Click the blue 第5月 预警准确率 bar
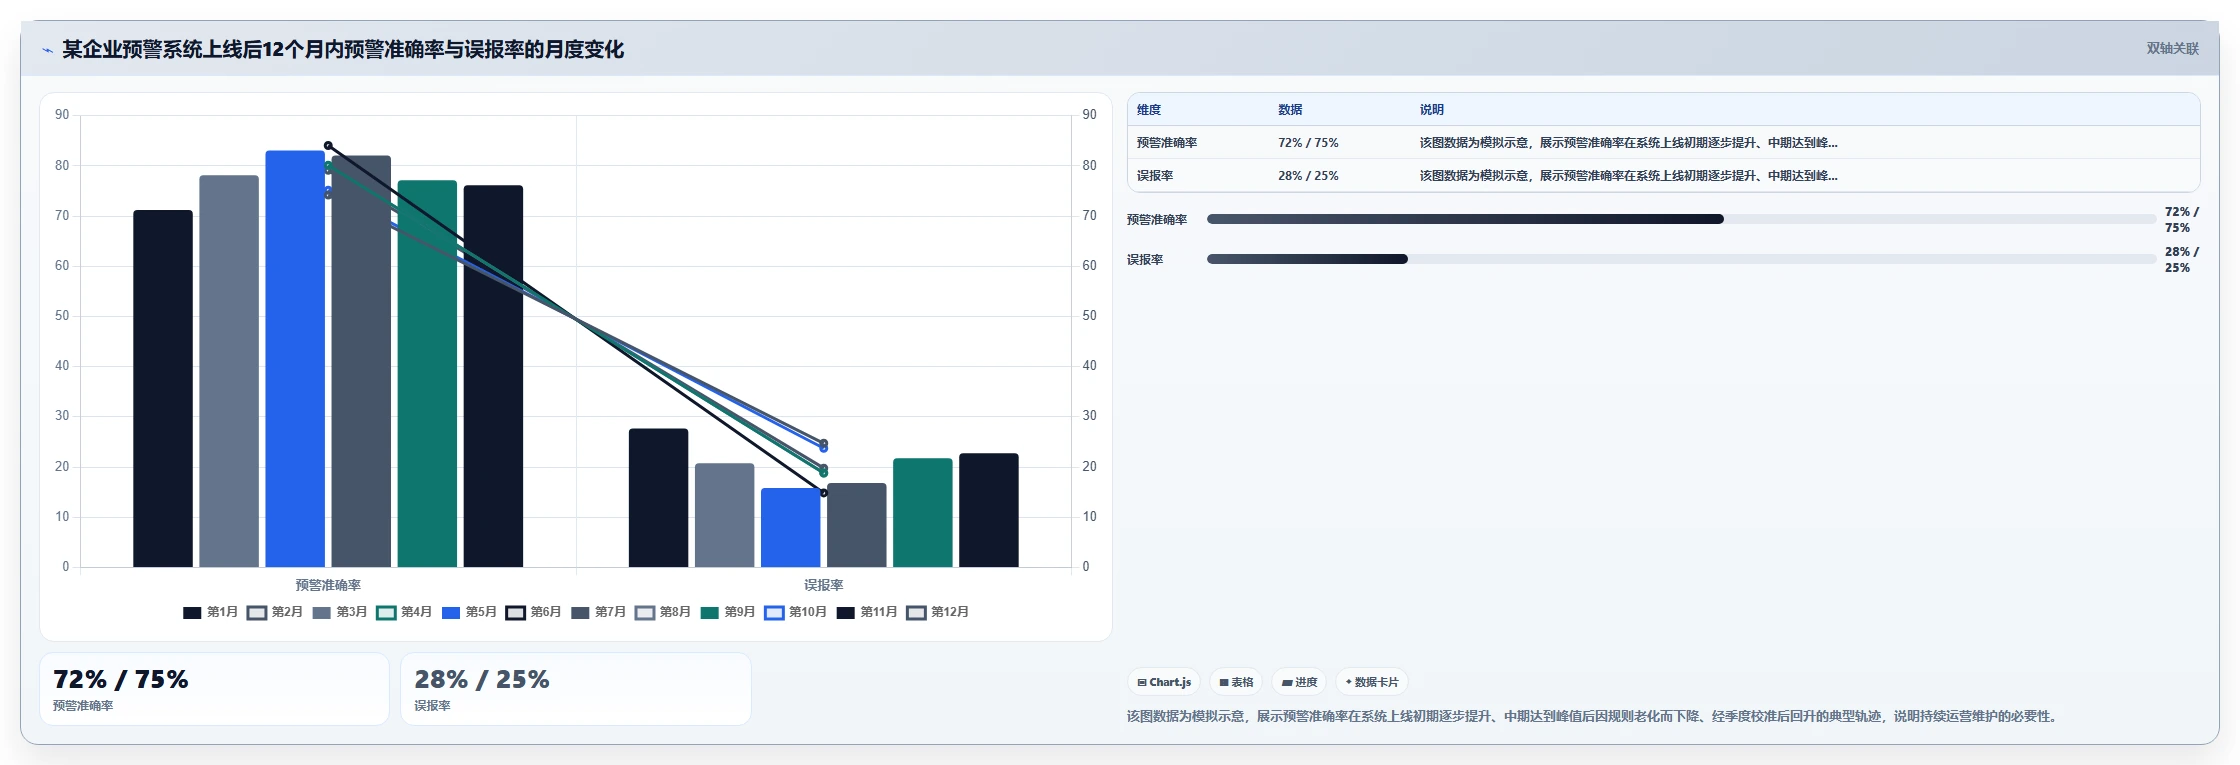Viewport: 2240px width, 765px height. point(295,359)
